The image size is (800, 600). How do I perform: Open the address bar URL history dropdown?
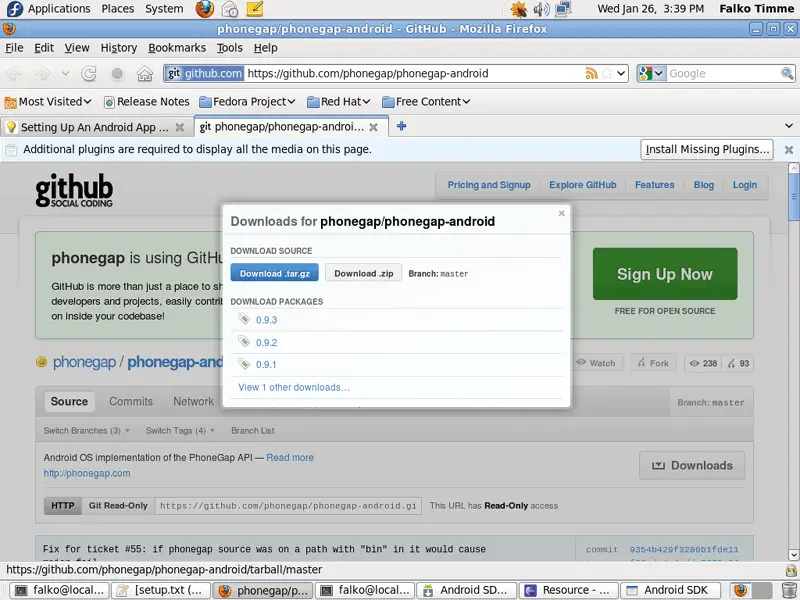point(621,73)
